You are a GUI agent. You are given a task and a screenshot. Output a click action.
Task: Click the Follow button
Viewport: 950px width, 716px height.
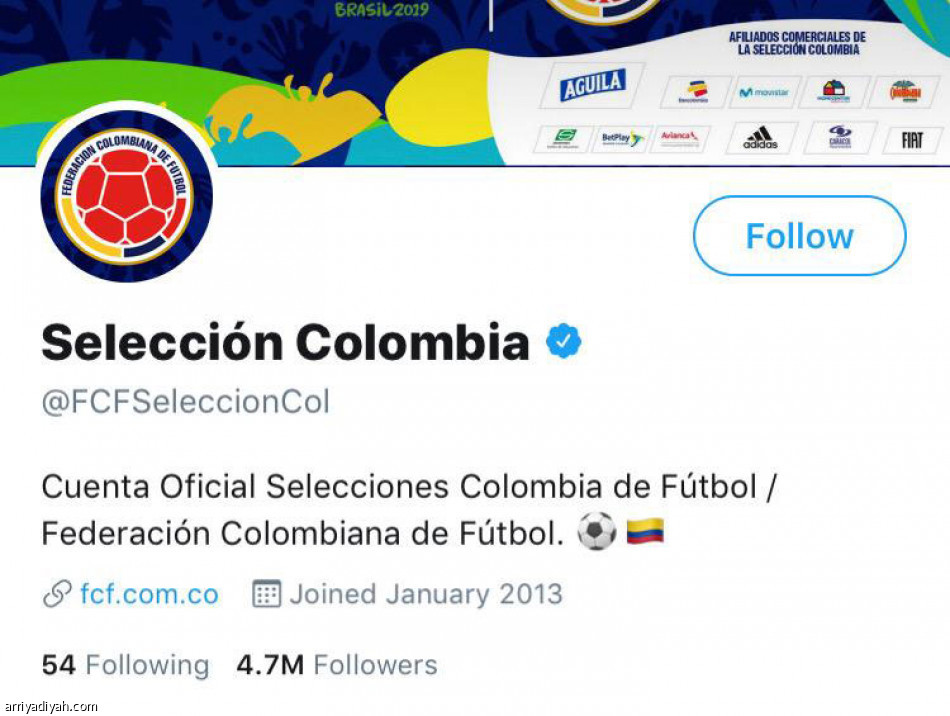pos(799,236)
